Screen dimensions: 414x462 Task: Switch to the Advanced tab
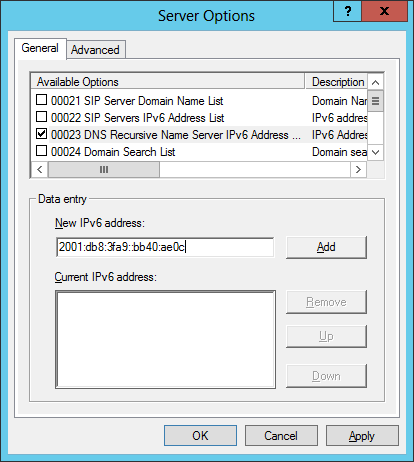click(x=95, y=50)
